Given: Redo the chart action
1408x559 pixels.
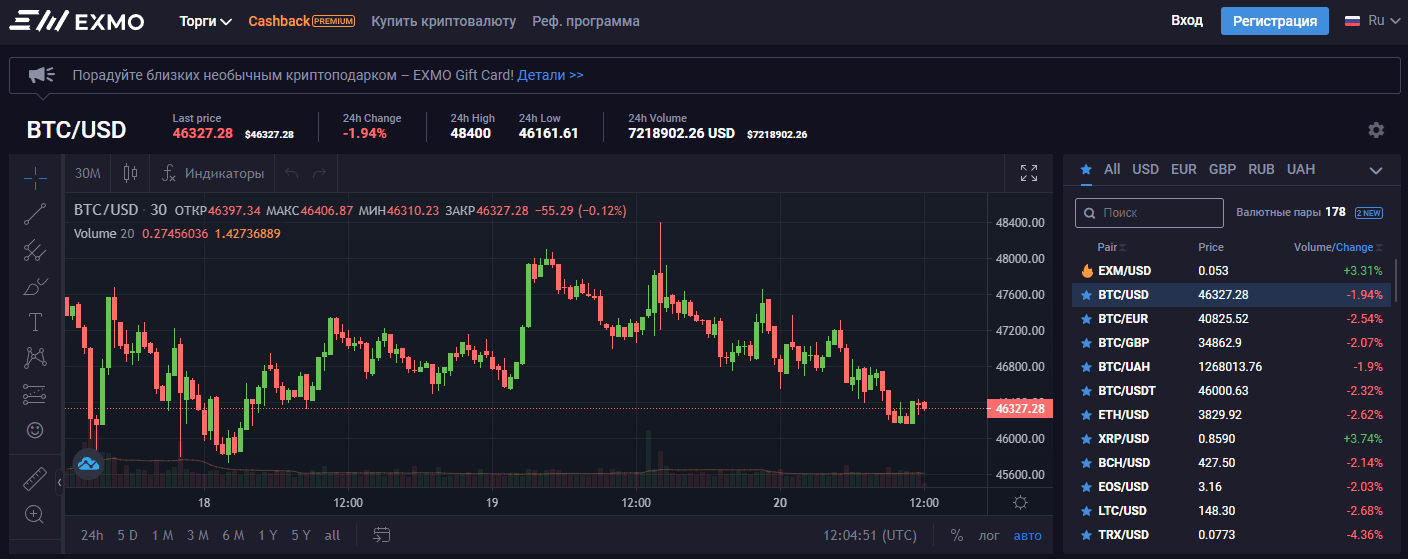Looking at the screenshot, I should 320,173.
